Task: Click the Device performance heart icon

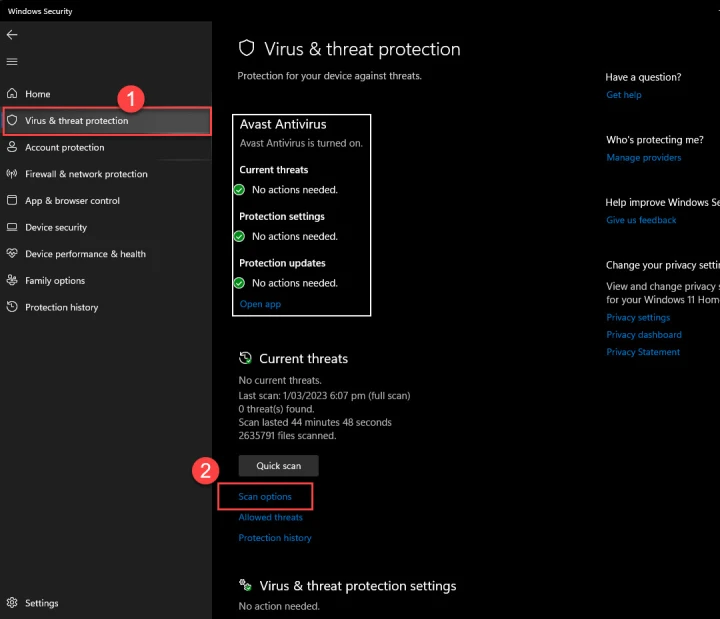Action: 12,253
